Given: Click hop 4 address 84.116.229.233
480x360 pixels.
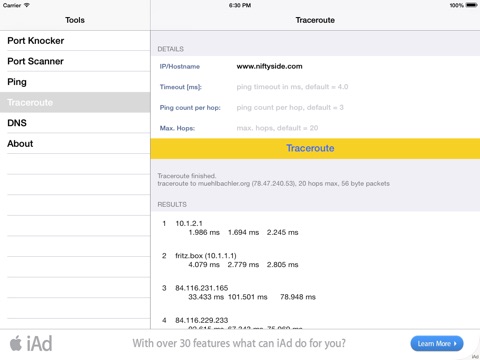Looking at the screenshot, I should coord(202,320).
